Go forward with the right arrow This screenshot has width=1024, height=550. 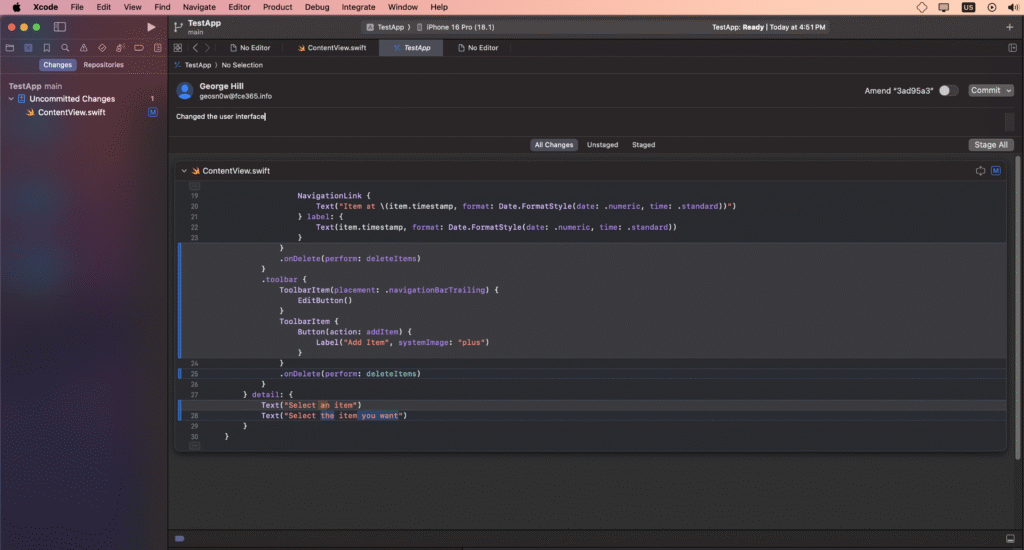tap(207, 48)
